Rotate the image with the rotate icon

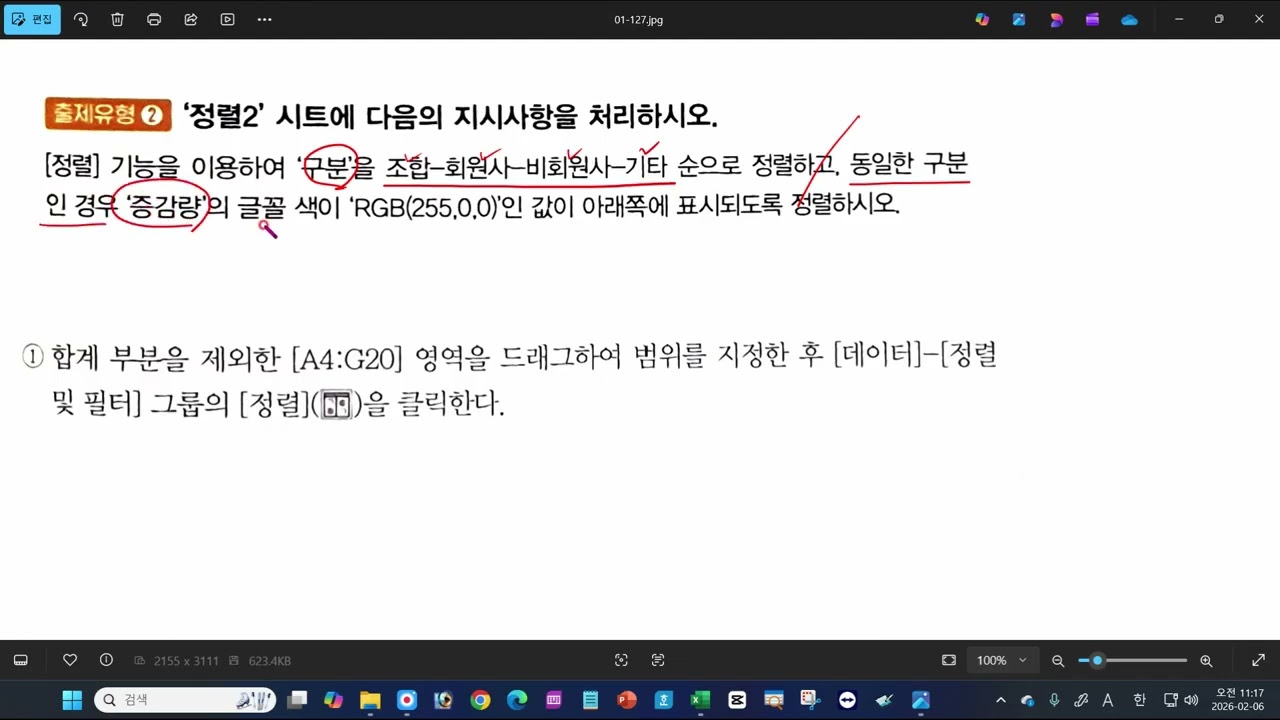pos(81,19)
